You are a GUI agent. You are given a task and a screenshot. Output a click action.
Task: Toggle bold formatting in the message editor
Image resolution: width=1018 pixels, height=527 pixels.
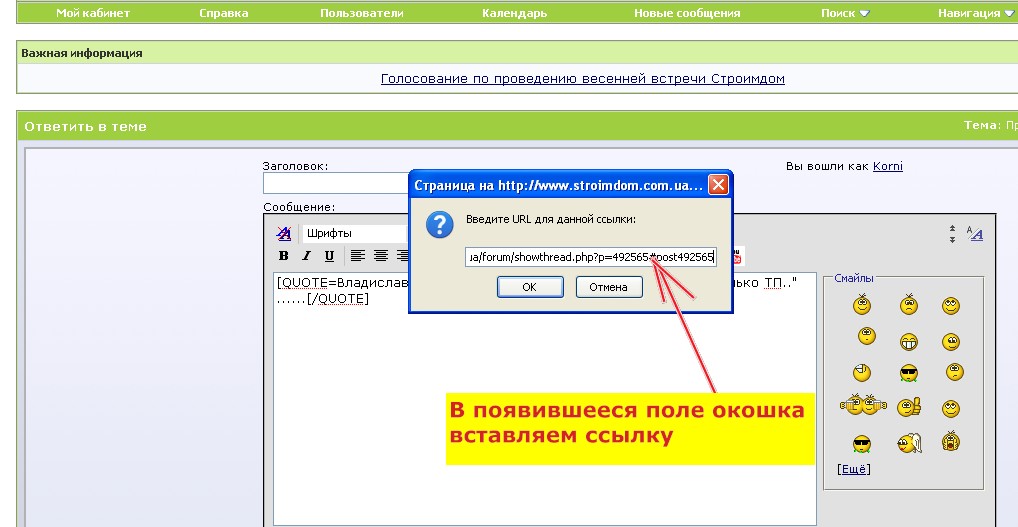click(x=283, y=256)
